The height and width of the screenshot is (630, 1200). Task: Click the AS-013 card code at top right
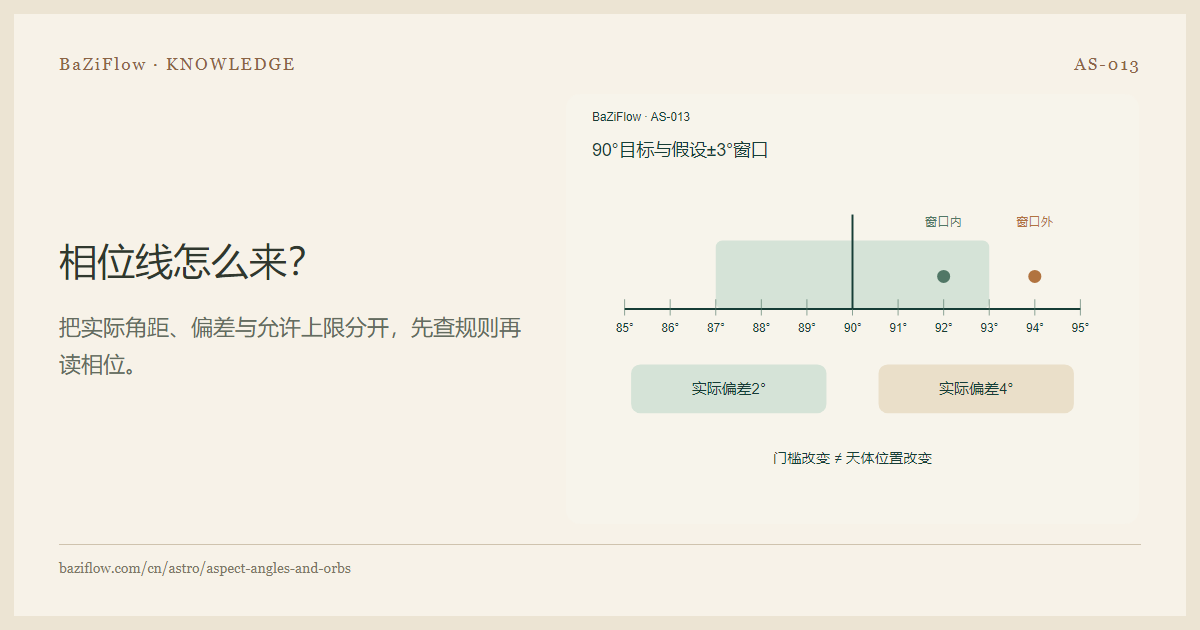coord(1107,64)
